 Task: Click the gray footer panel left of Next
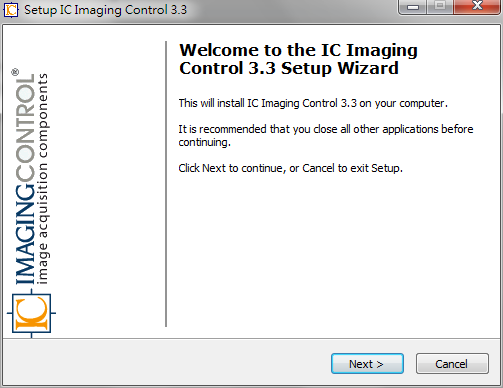click(x=167, y=363)
